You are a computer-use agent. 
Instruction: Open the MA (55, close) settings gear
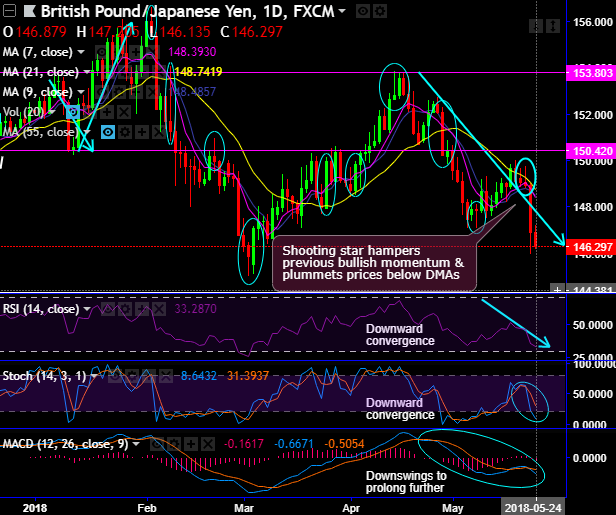[x=125, y=132]
